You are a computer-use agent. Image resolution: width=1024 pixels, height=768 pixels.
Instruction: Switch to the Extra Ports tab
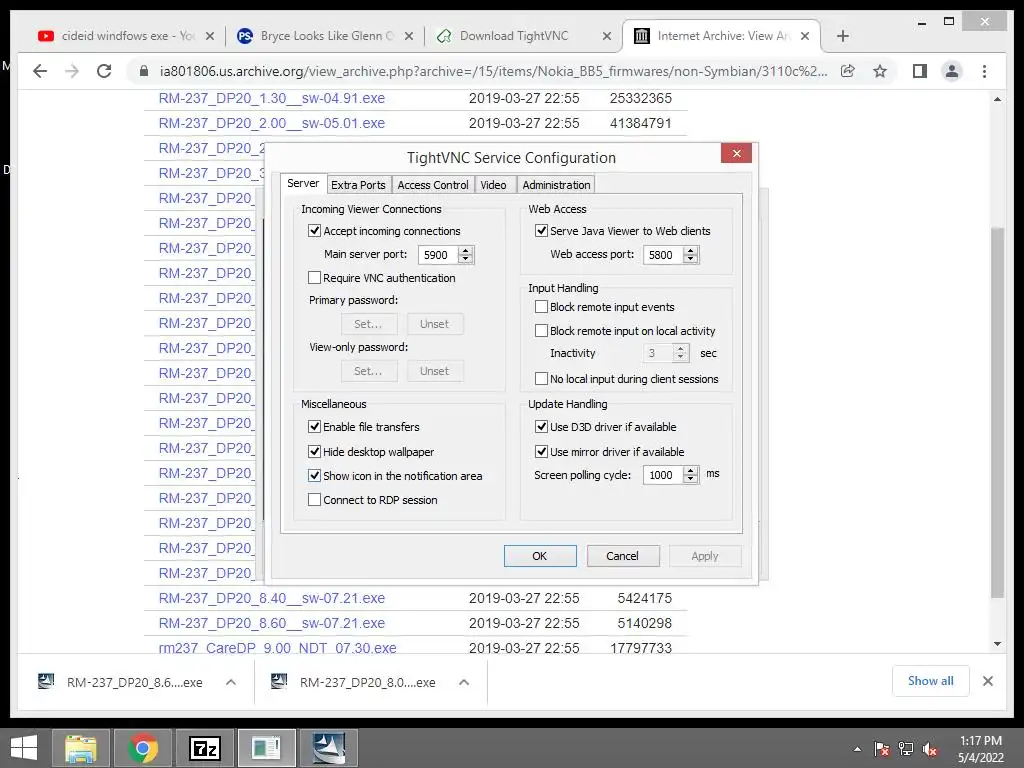pyautogui.click(x=358, y=185)
